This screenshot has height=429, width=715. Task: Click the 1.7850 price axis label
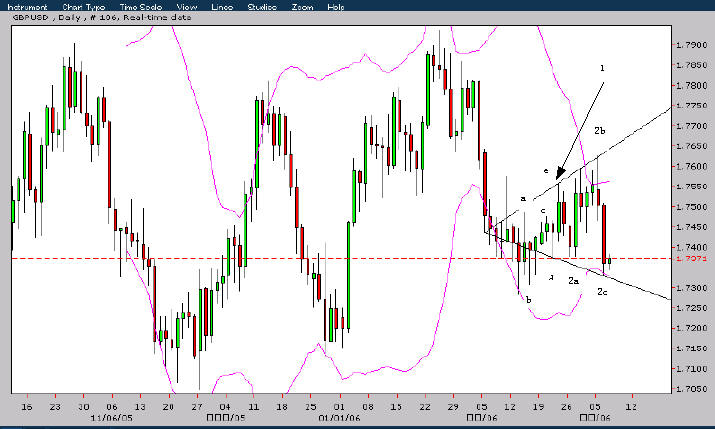click(692, 65)
